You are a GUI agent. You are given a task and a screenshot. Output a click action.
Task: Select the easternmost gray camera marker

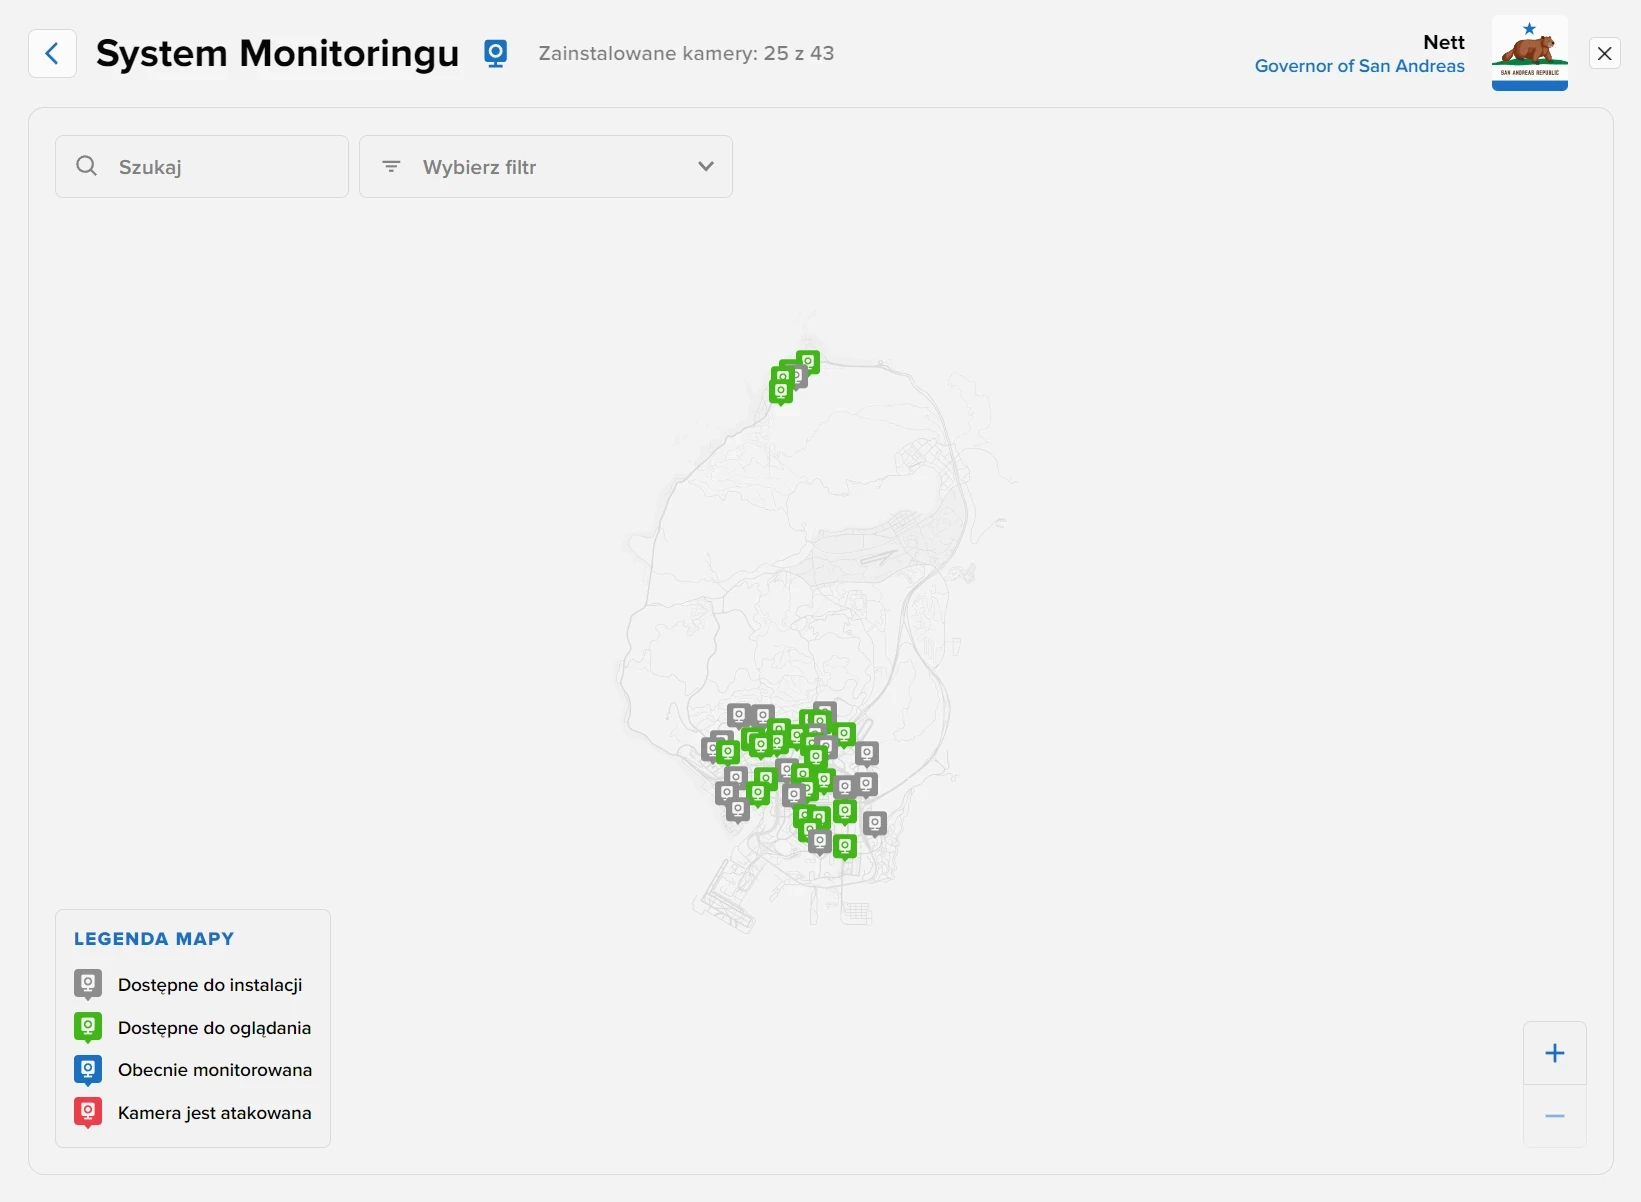coord(875,822)
